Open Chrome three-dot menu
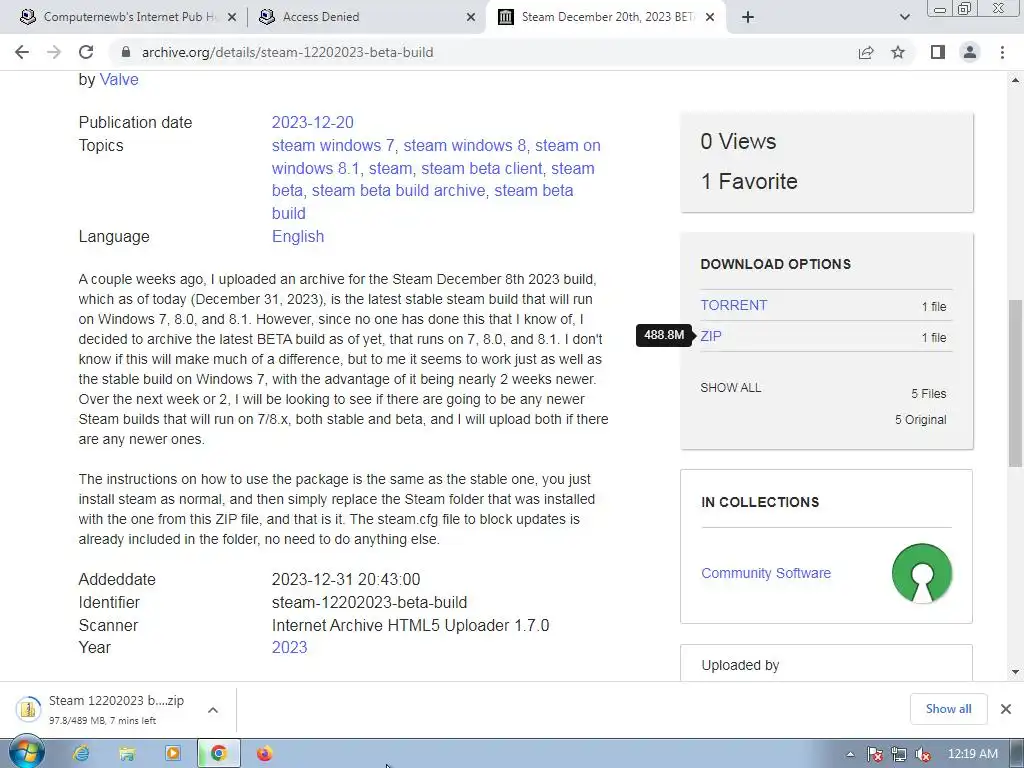 1002,52
